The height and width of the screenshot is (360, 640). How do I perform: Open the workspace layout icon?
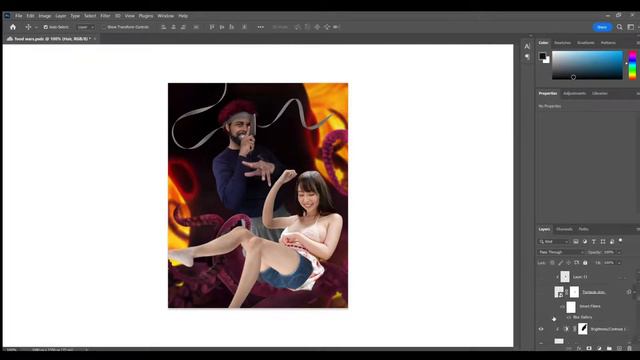point(631,27)
